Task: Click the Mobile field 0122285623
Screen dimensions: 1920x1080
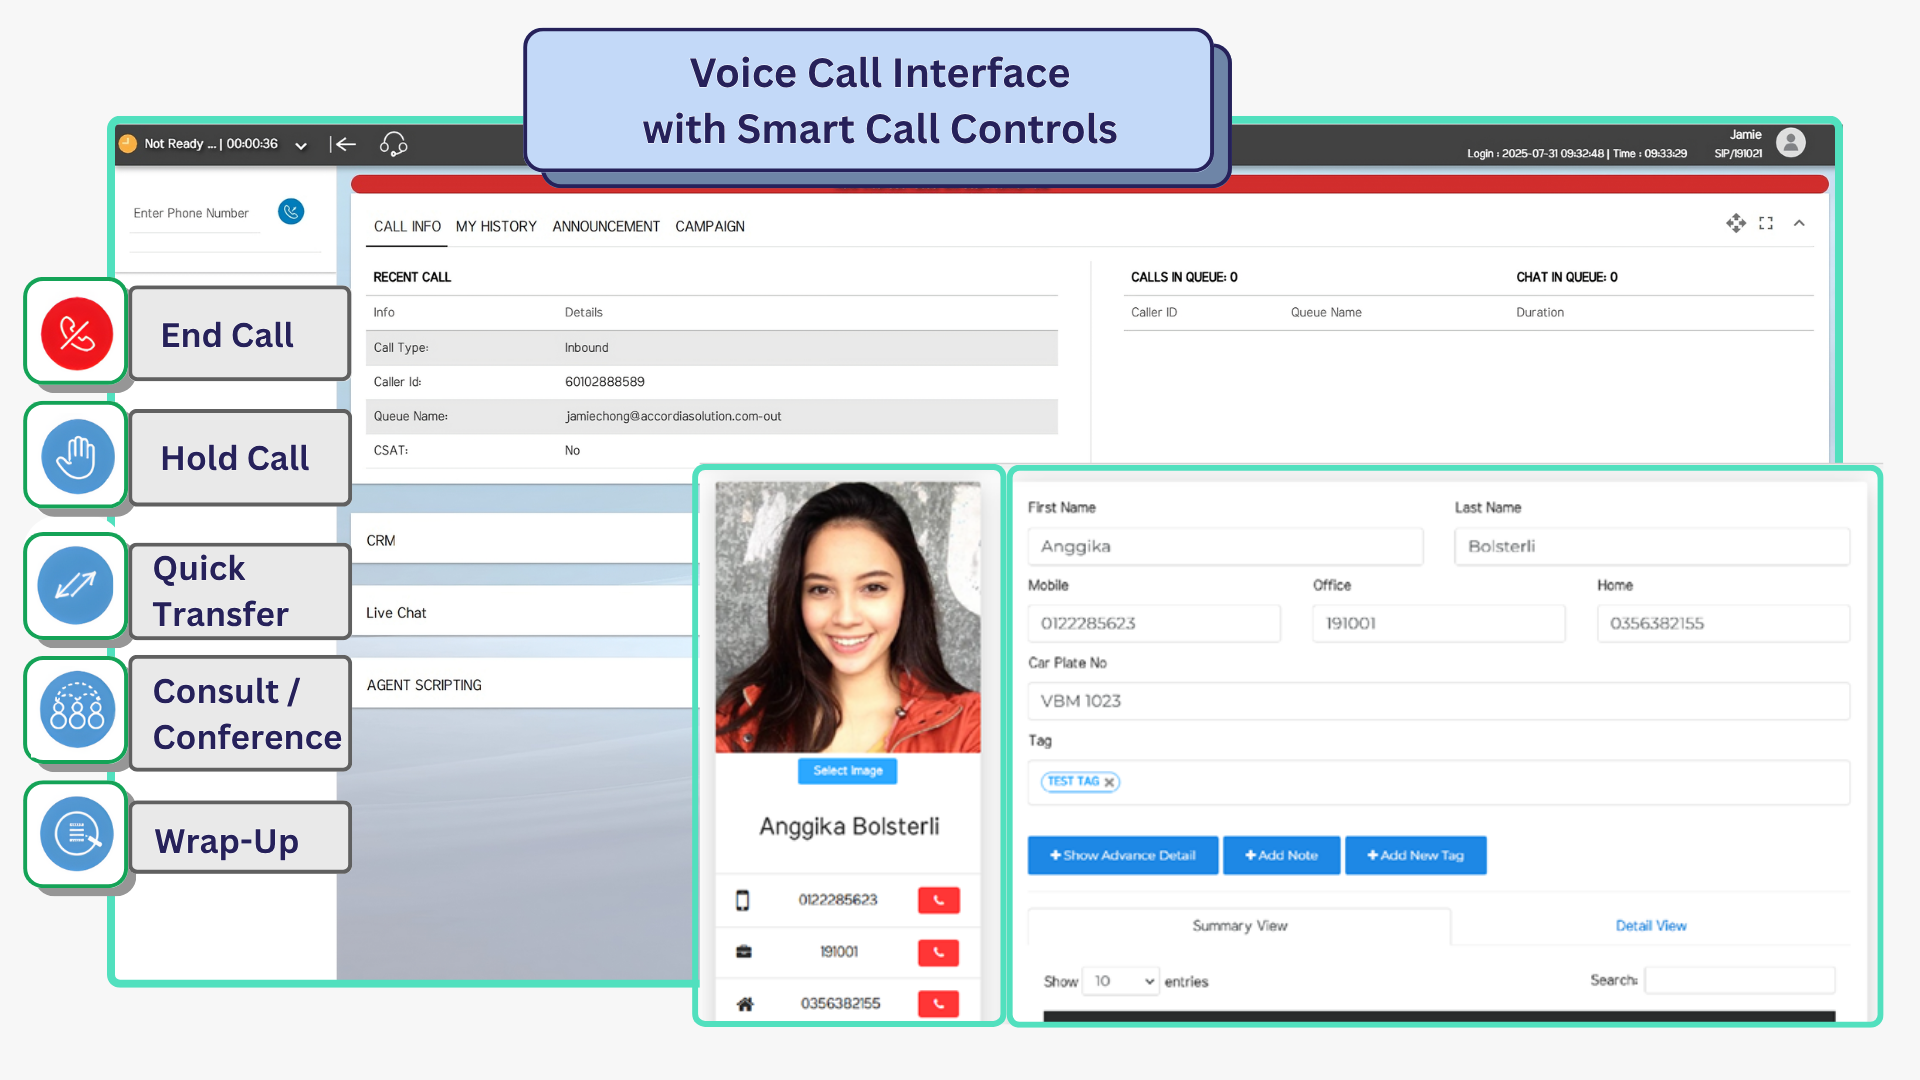Action: point(1154,623)
